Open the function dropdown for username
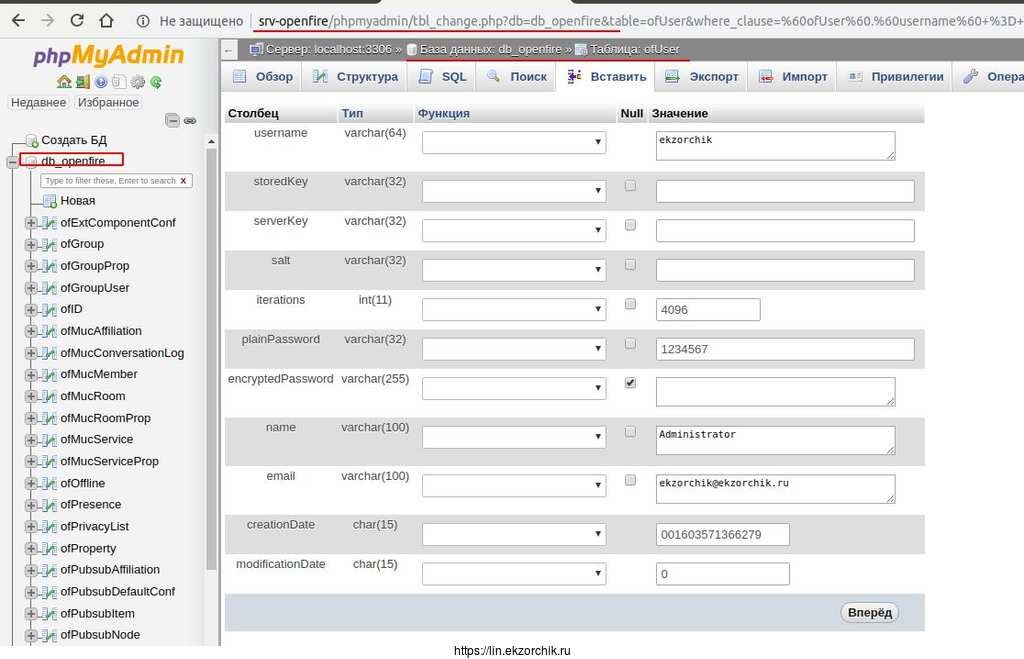The height and width of the screenshot is (659, 1024). [514, 143]
